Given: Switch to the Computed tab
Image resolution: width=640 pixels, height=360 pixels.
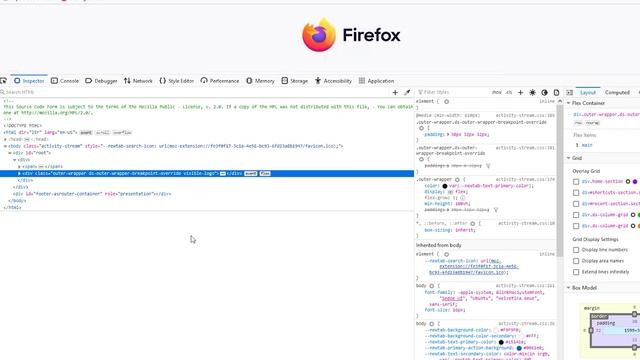Looking at the screenshot, I should (617, 92).
